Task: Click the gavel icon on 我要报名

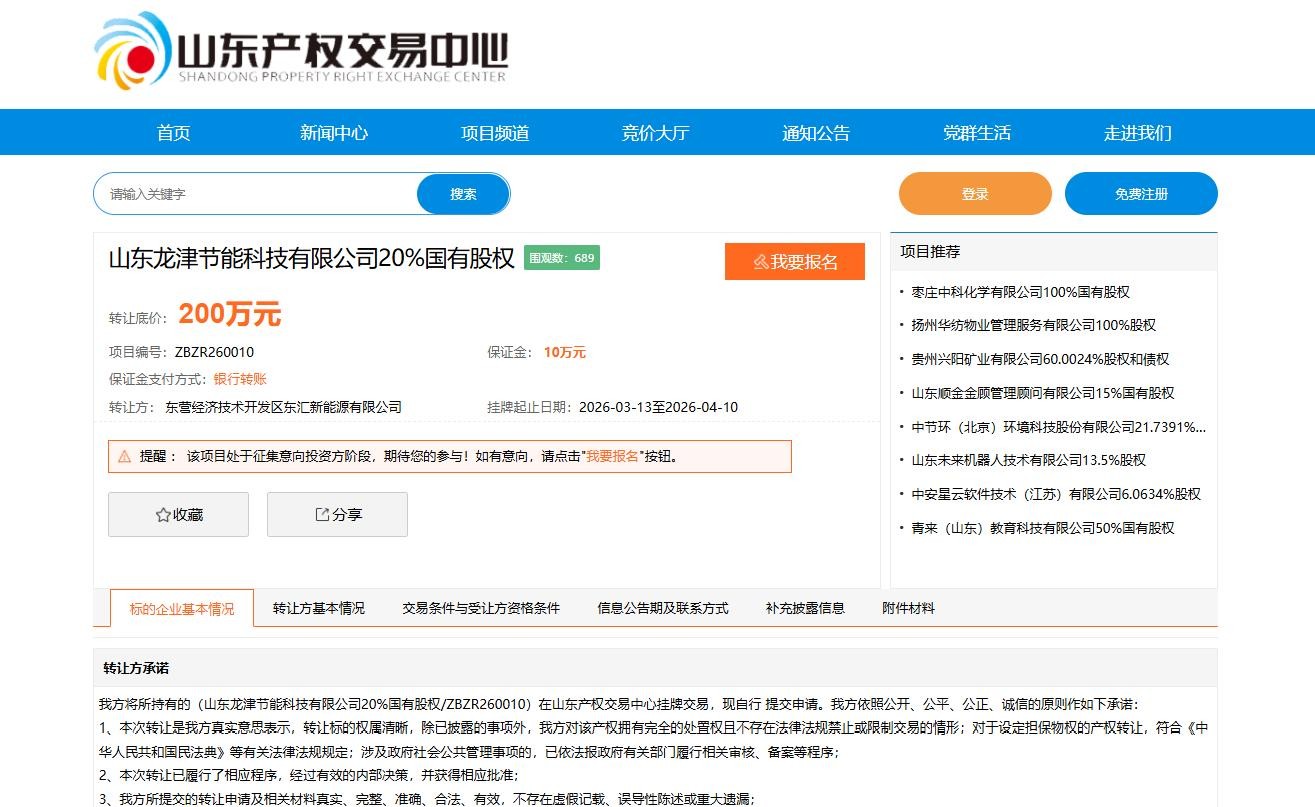Action: click(761, 262)
